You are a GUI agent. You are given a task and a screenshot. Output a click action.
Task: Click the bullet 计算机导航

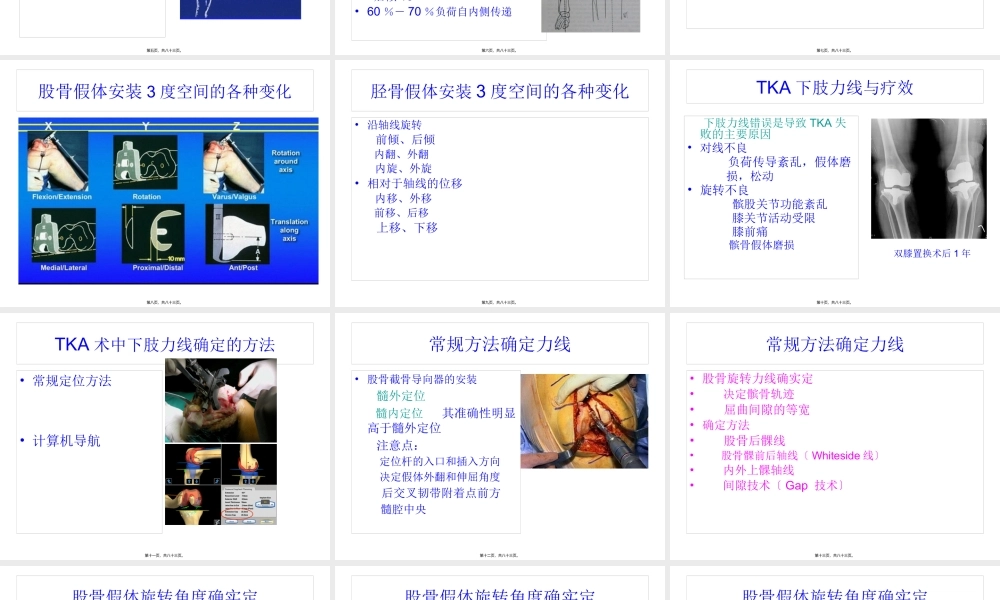(66, 441)
